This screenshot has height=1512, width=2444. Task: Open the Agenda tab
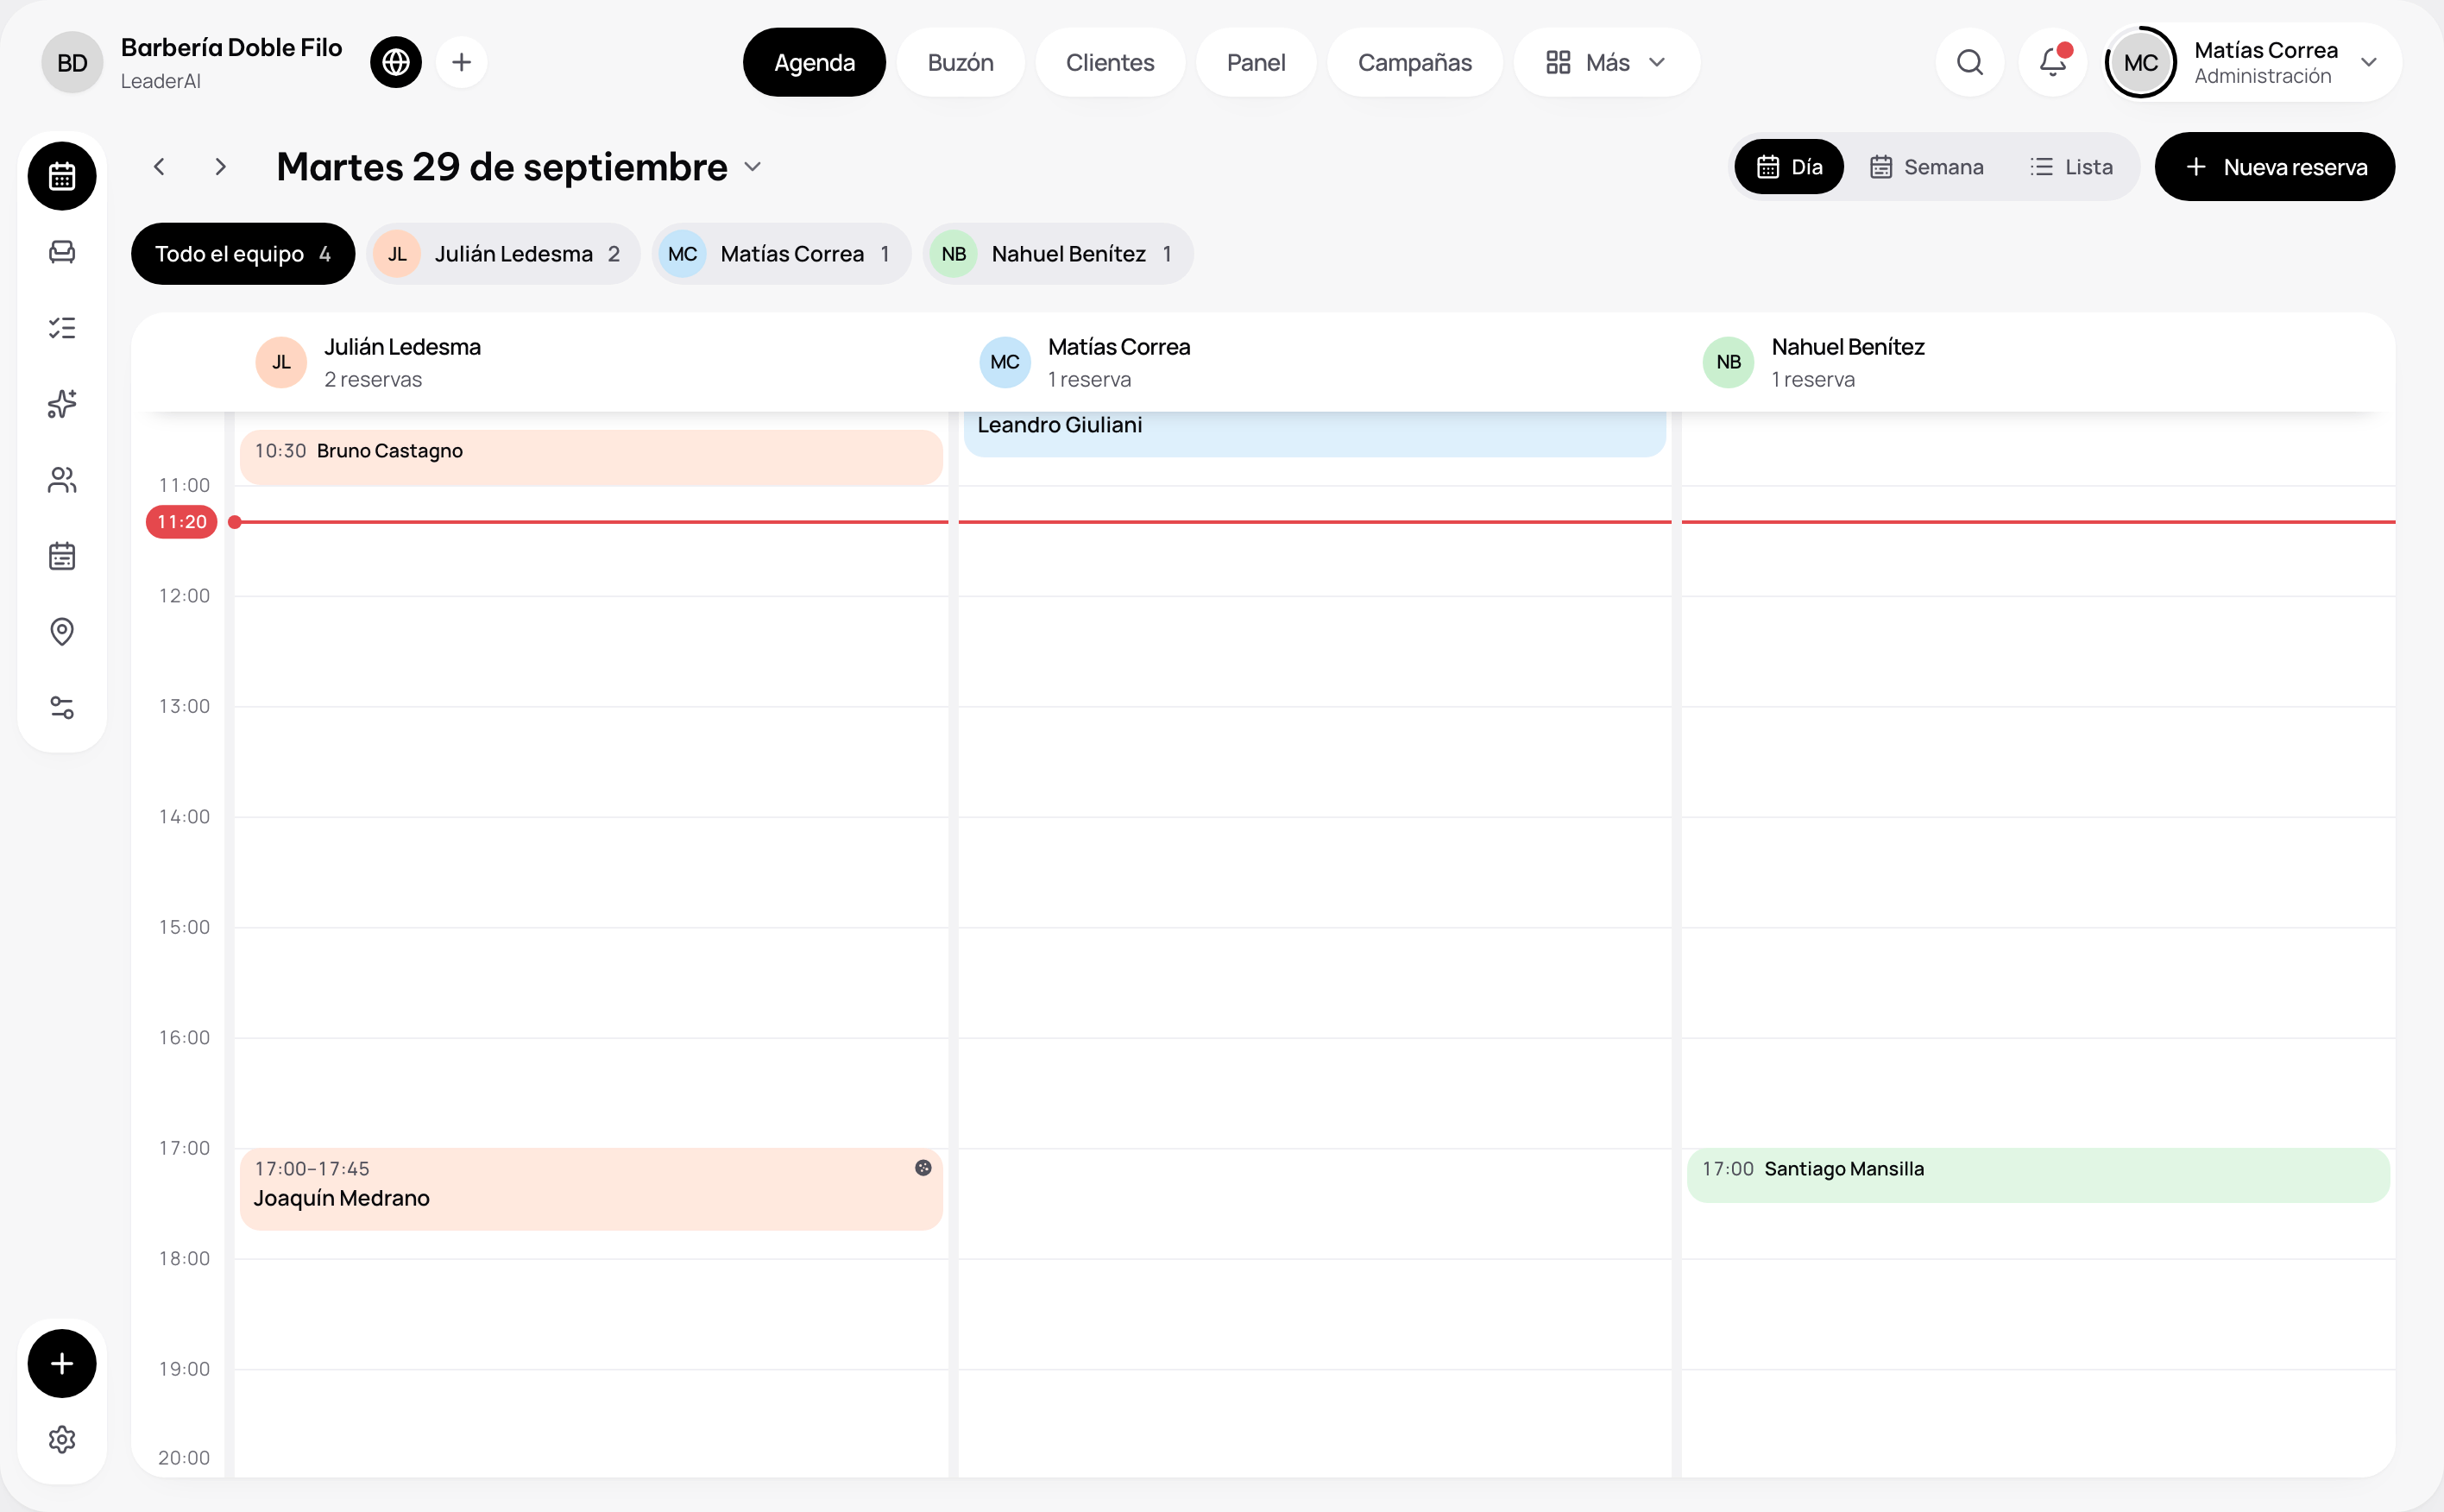click(x=814, y=62)
